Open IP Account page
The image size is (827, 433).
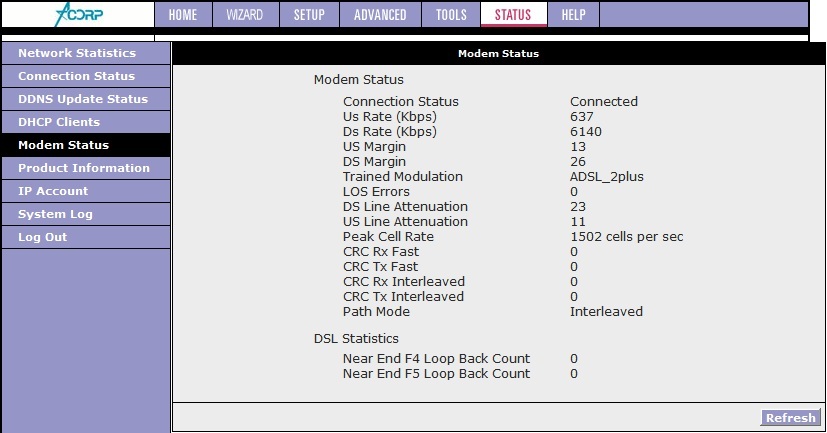click(85, 191)
